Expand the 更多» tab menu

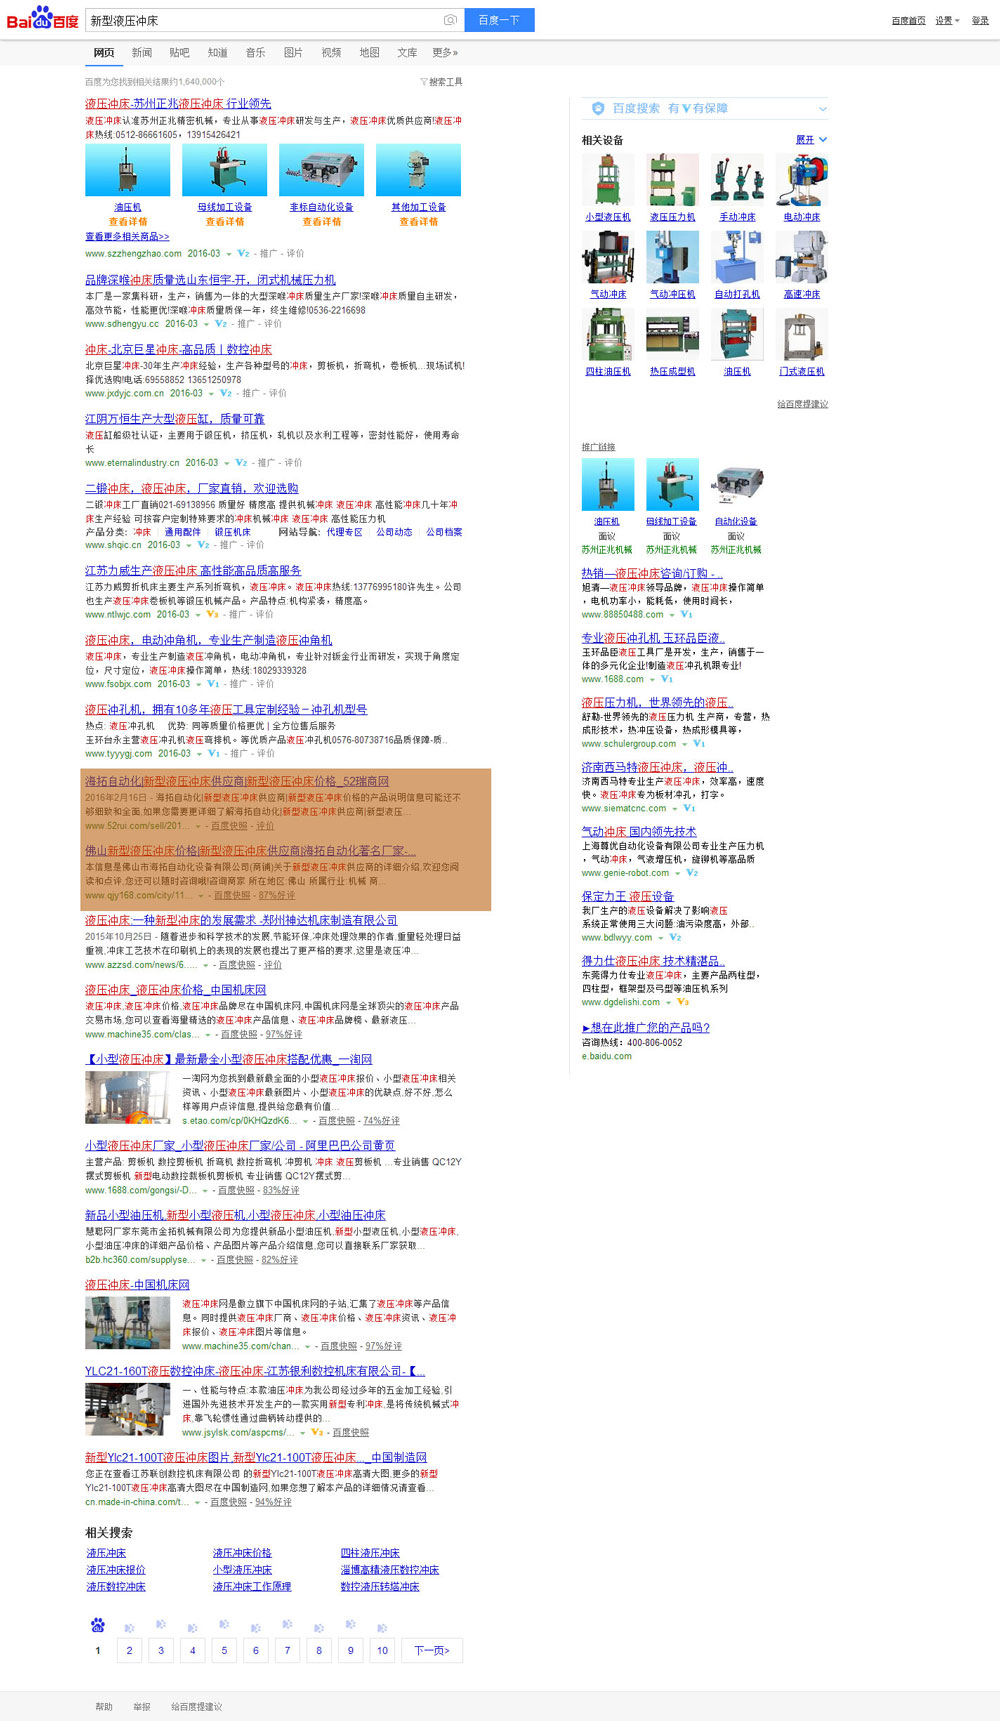445,53
